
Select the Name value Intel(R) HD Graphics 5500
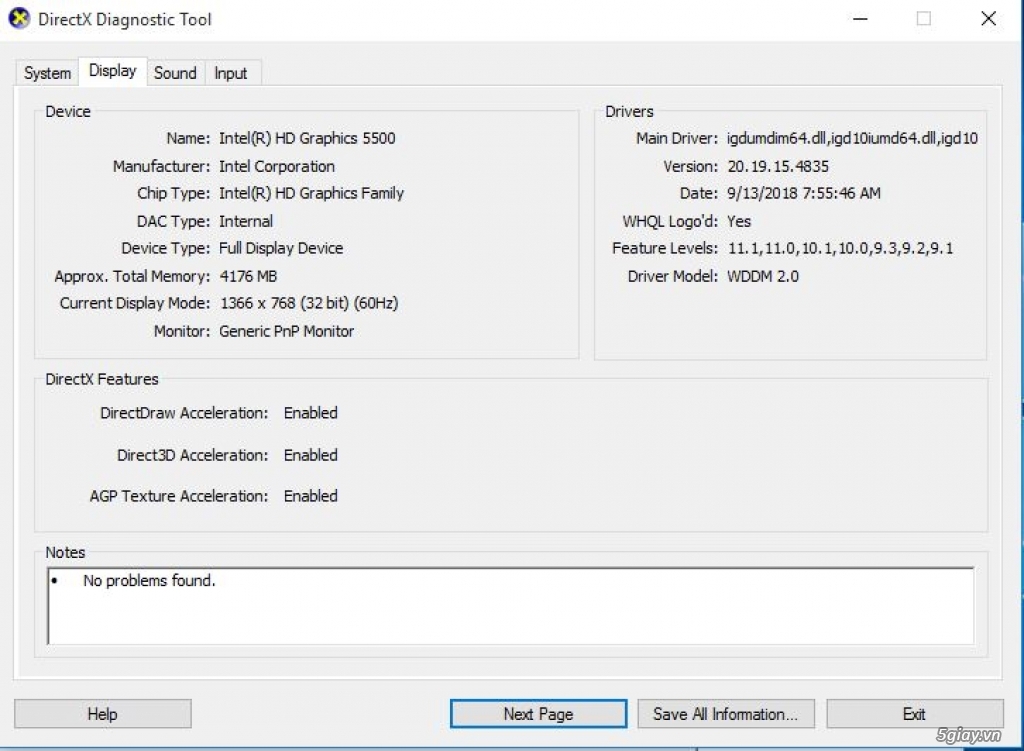tap(306, 138)
